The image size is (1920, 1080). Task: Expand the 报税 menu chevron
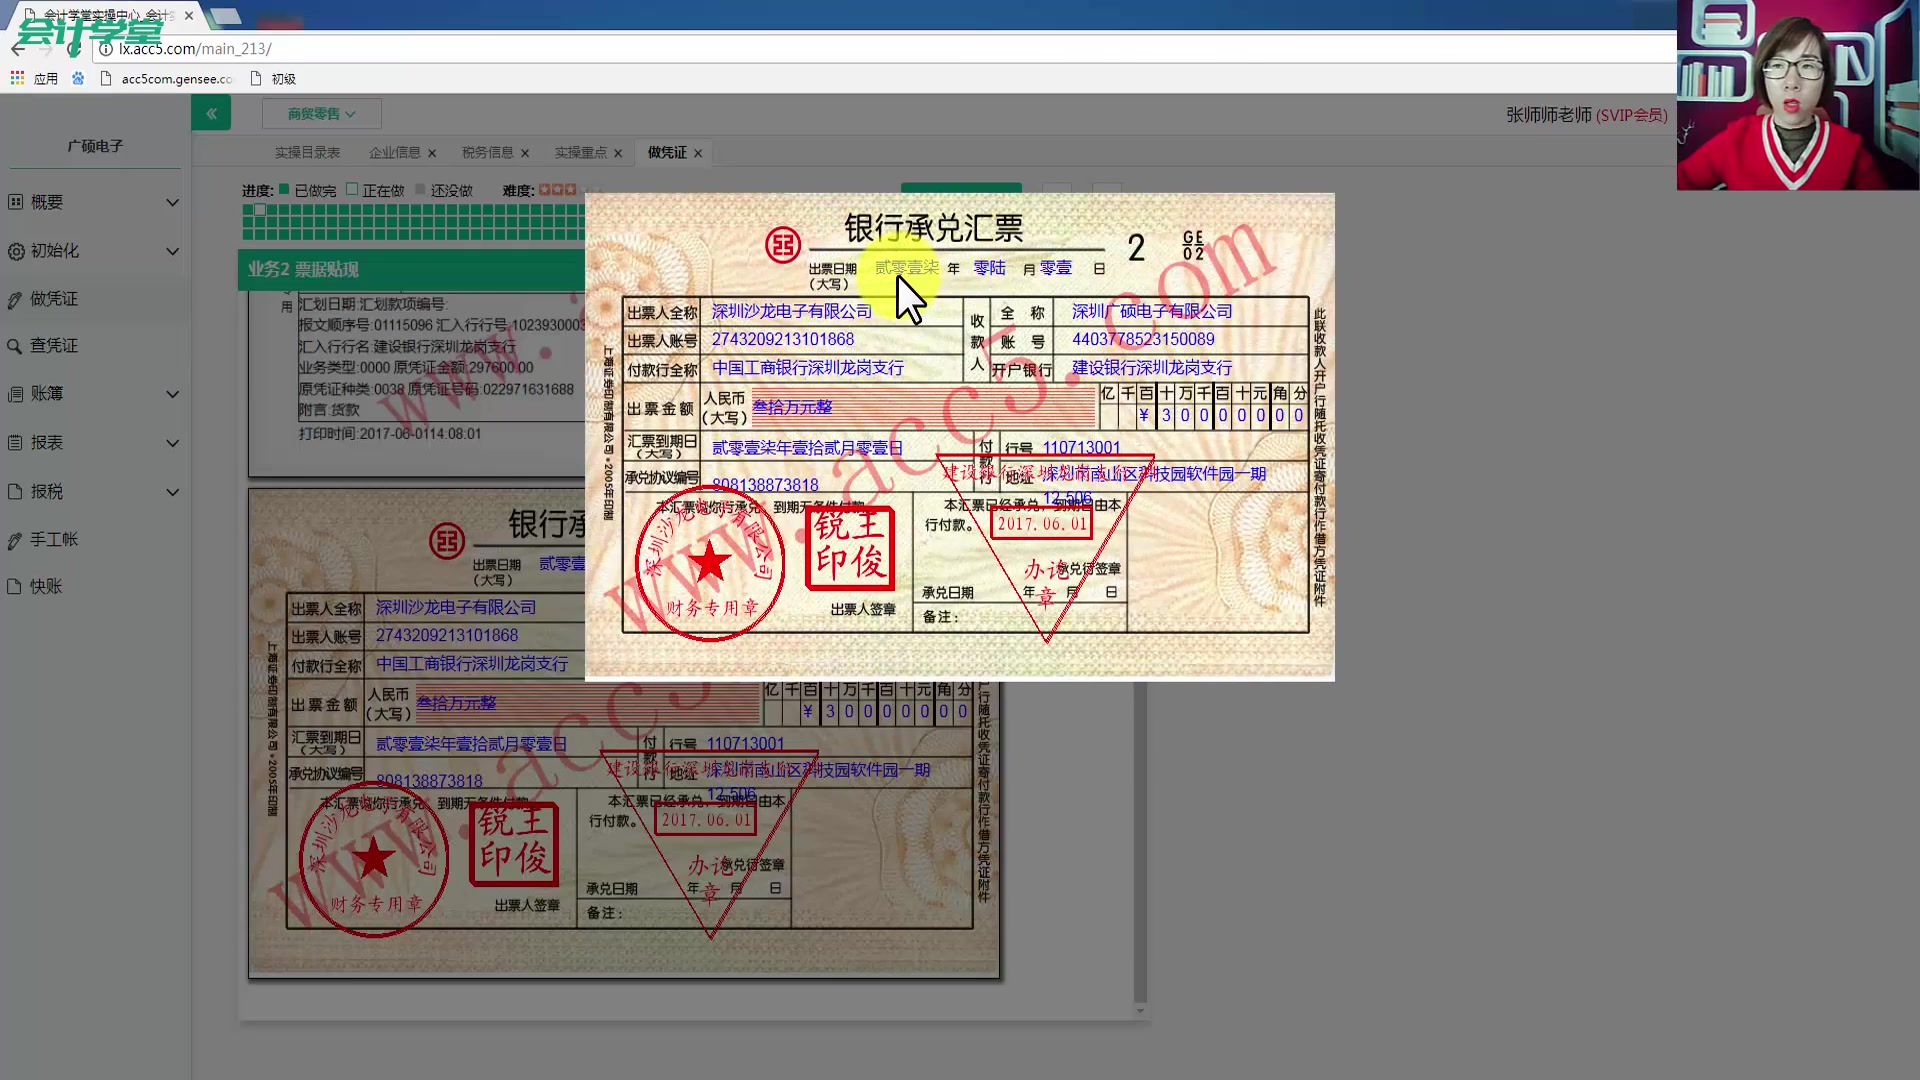click(x=172, y=492)
